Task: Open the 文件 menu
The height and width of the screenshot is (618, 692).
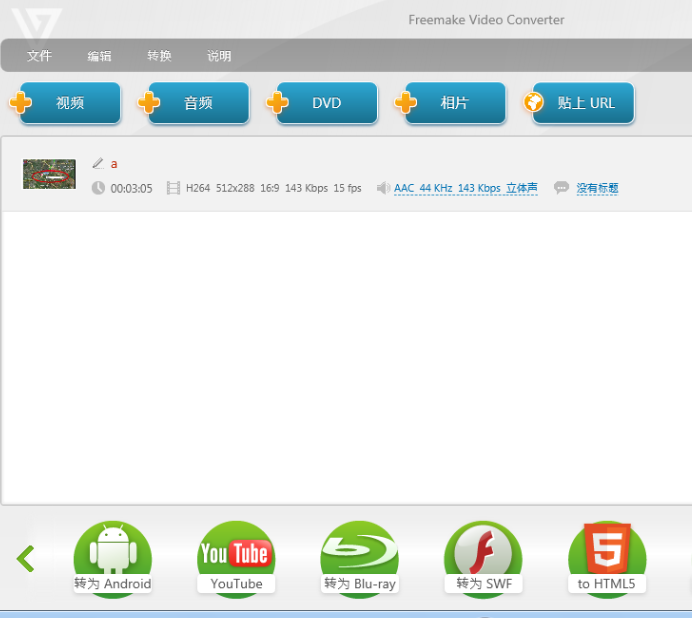Action: coord(39,56)
